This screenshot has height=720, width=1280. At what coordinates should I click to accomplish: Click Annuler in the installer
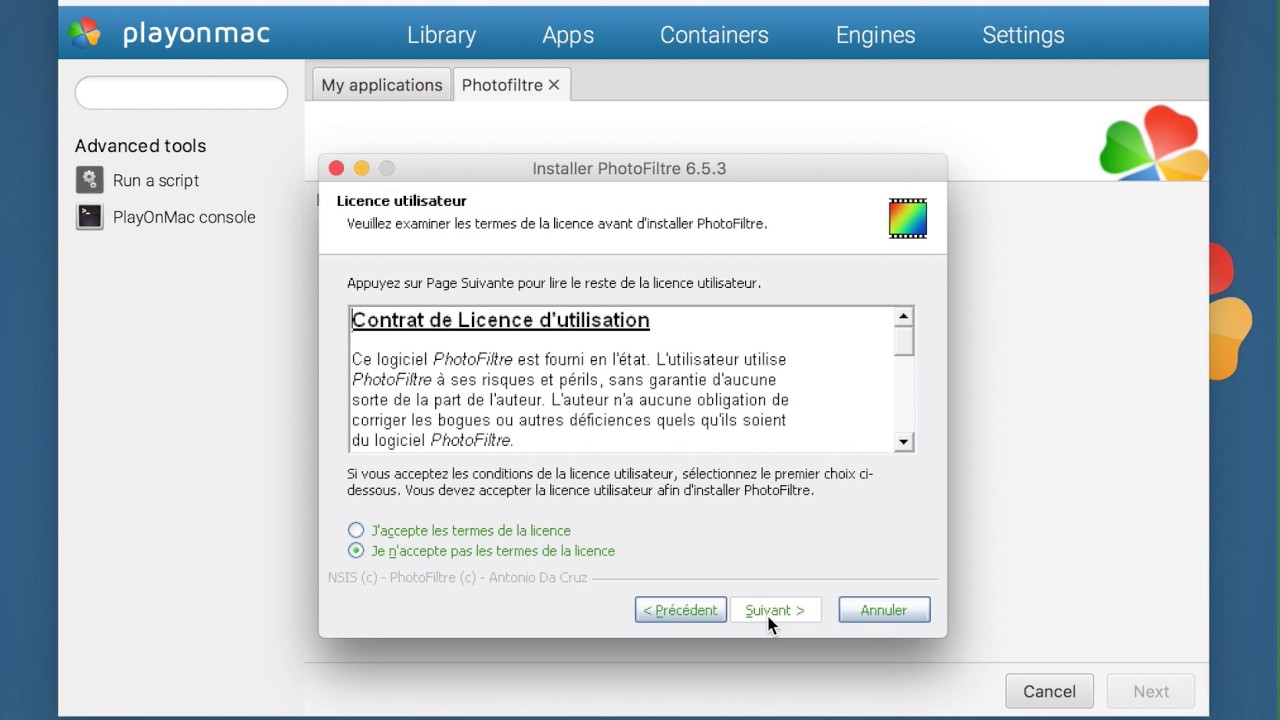[884, 610]
